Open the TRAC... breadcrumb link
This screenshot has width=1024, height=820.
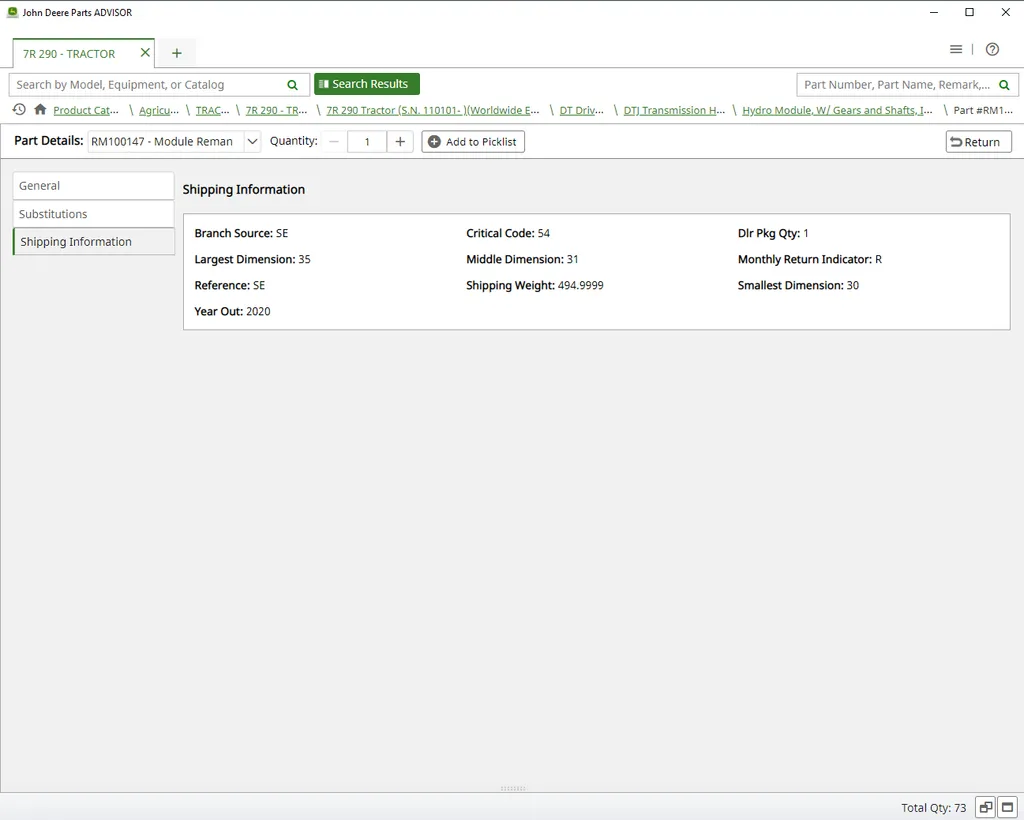coord(212,110)
